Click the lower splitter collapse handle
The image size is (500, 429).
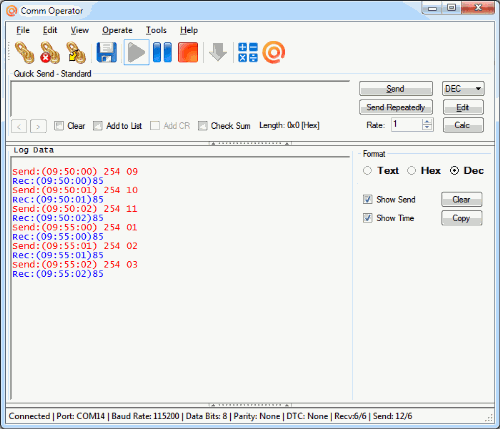tap(250, 405)
